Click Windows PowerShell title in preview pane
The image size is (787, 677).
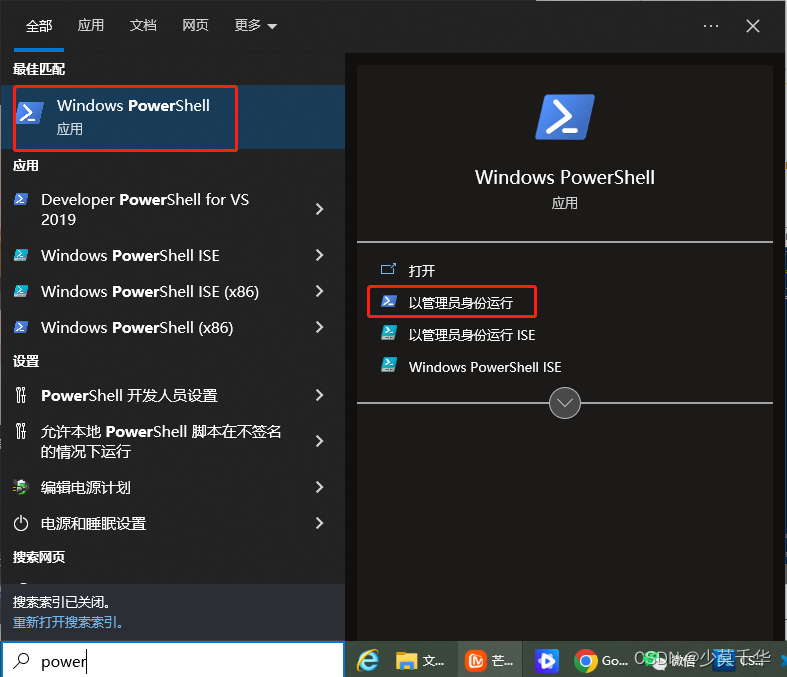pyautogui.click(x=565, y=177)
